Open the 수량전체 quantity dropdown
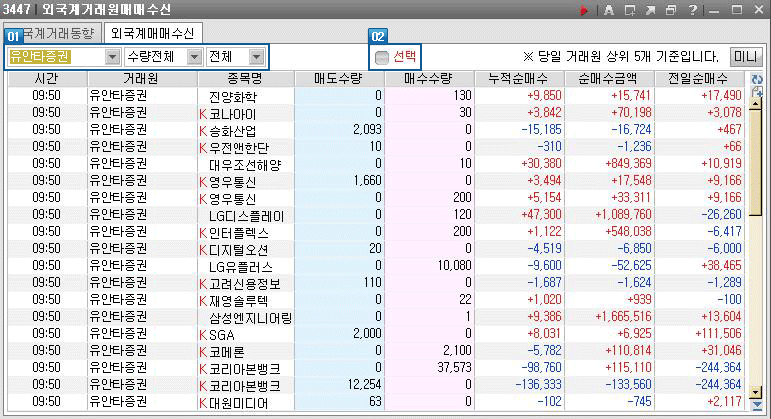This screenshot has height=419, width=771. pos(195,57)
